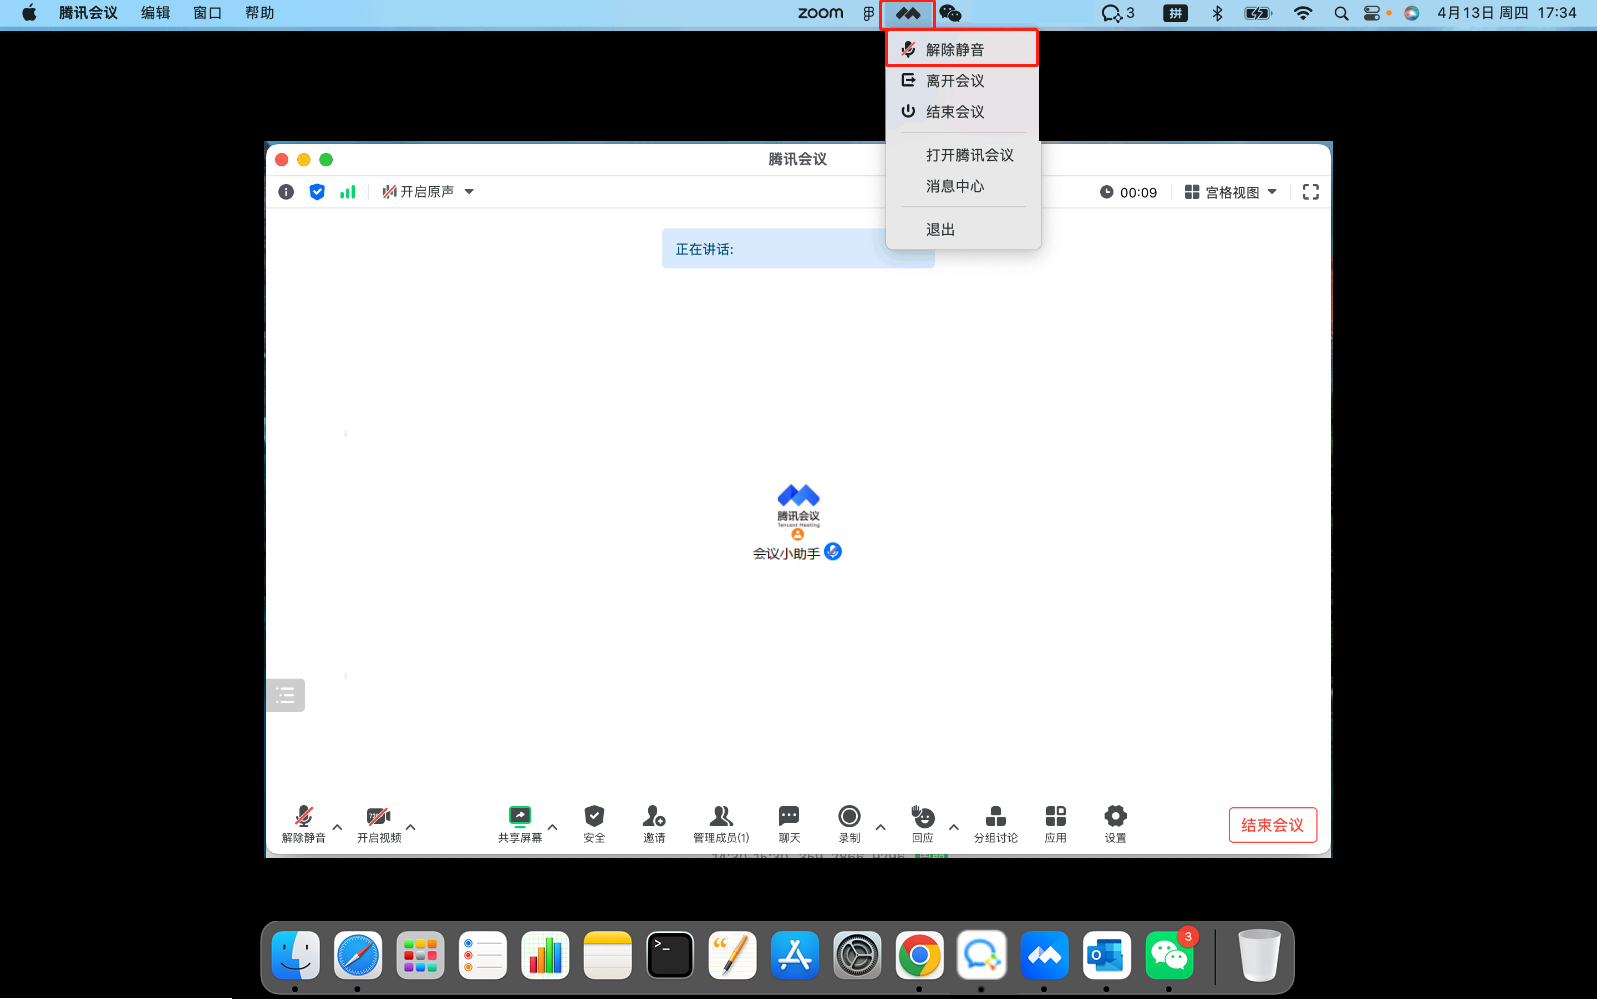Start 共享屏幕 screen sharing
This screenshot has width=1597, height=999.
pyautogui.click(x=520, y=824)
